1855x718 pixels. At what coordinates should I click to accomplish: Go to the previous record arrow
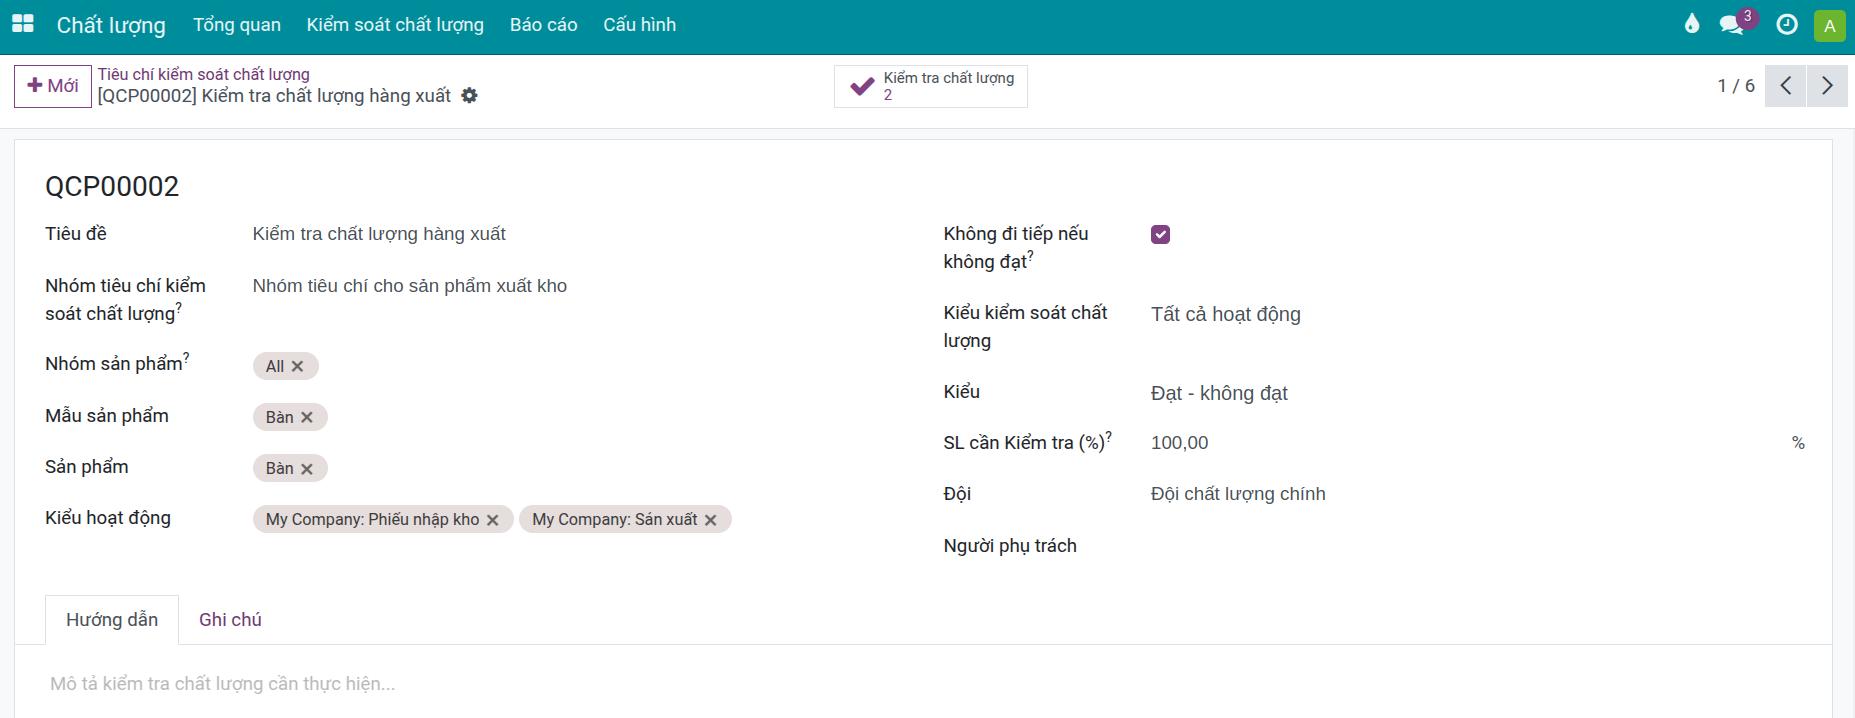pyautogui.click(x=1786, y=86)
